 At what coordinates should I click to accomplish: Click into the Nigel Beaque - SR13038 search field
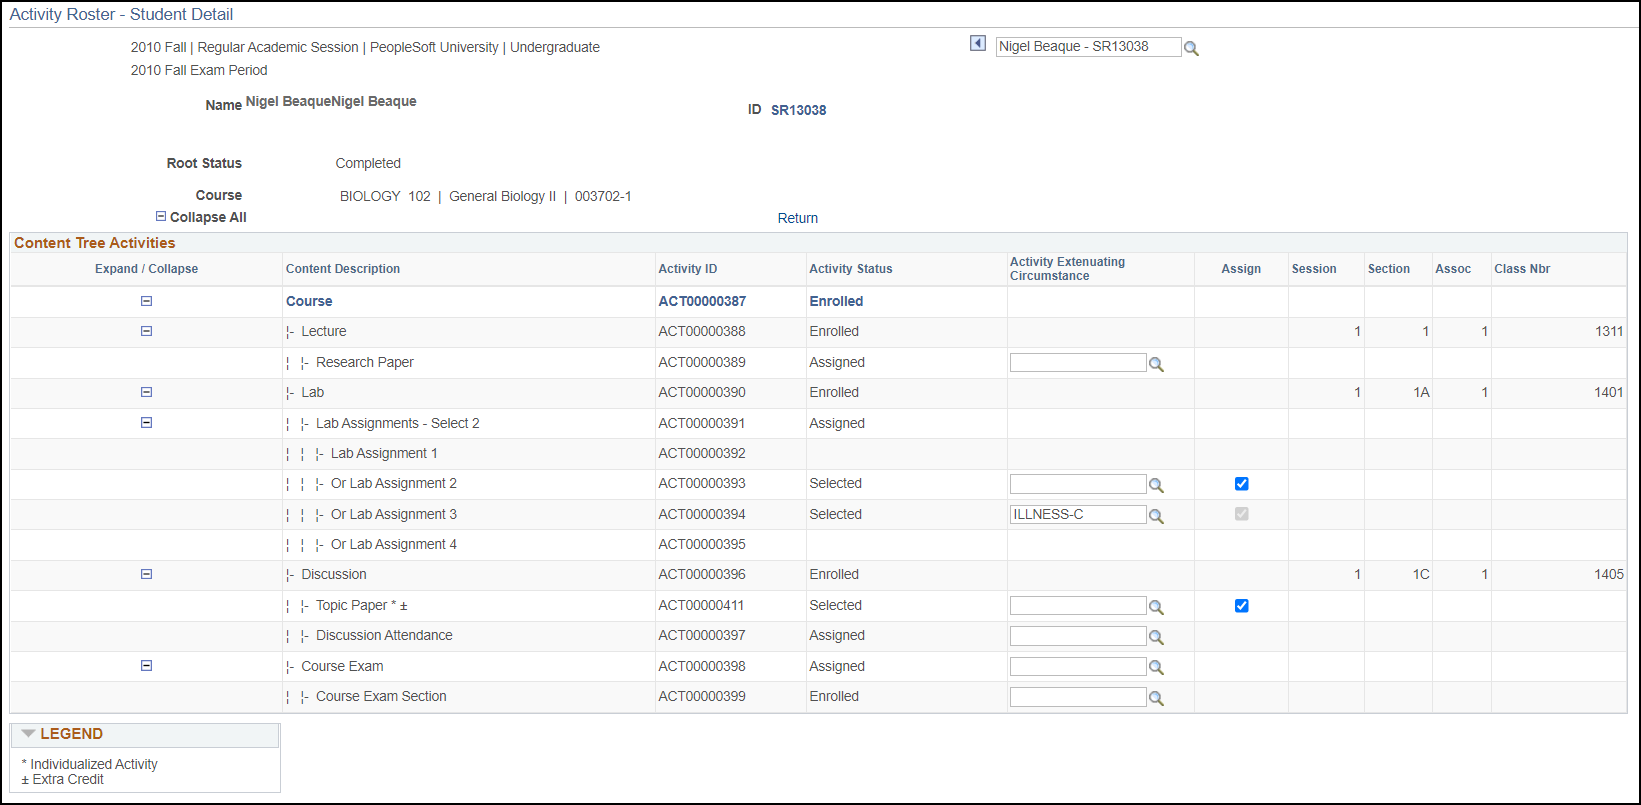(x=1088, y=47)
